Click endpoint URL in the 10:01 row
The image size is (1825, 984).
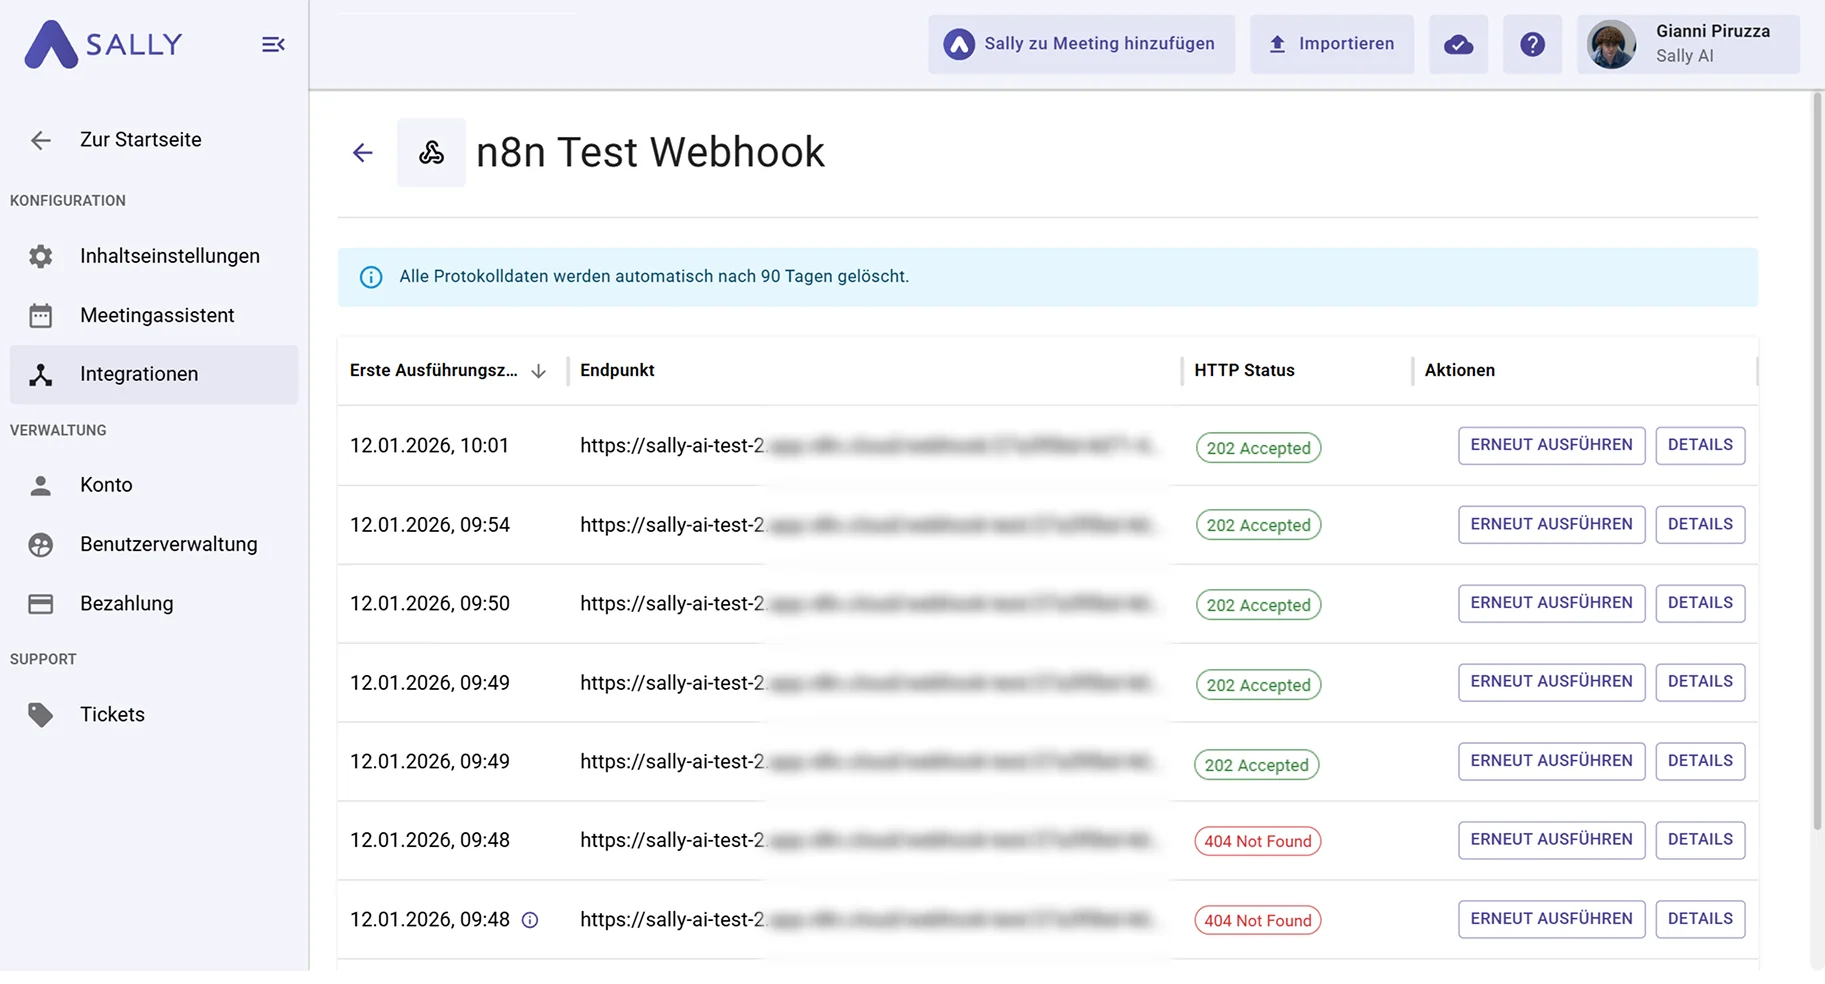click(870, 446)
